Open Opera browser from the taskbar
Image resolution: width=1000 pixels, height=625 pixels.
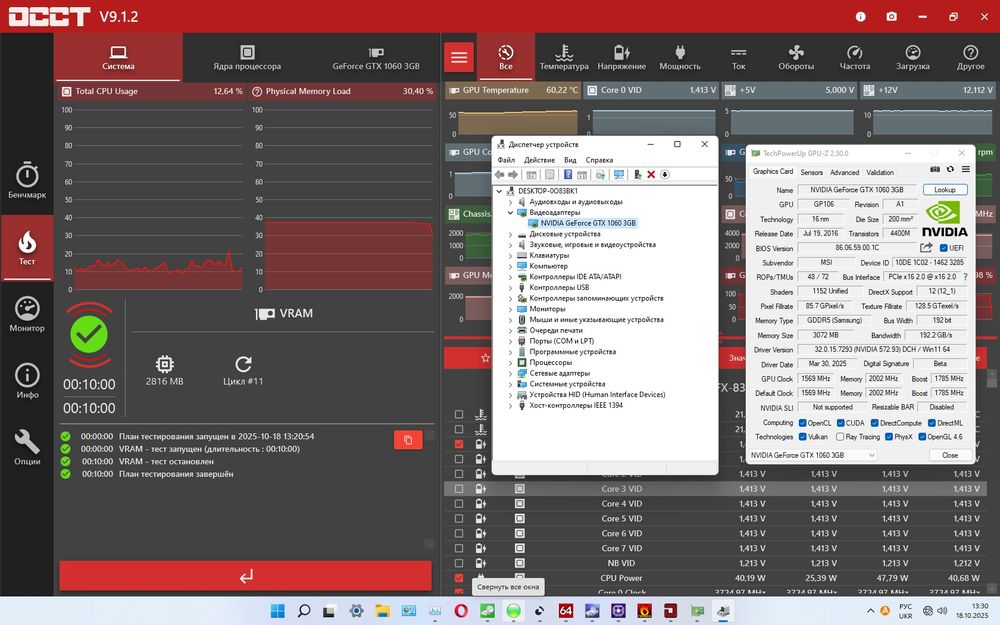point(460,611)
